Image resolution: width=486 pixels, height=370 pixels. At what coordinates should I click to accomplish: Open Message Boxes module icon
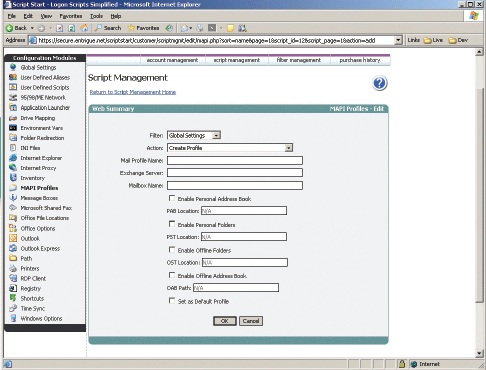coord(13,198)
